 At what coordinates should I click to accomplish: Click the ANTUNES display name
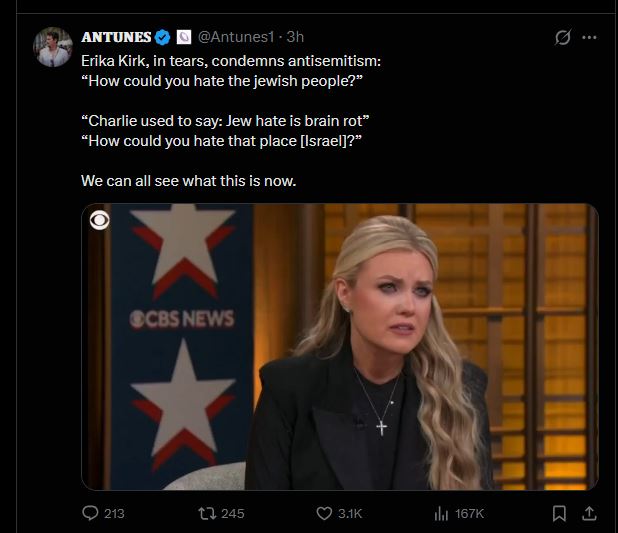(116, 37)
